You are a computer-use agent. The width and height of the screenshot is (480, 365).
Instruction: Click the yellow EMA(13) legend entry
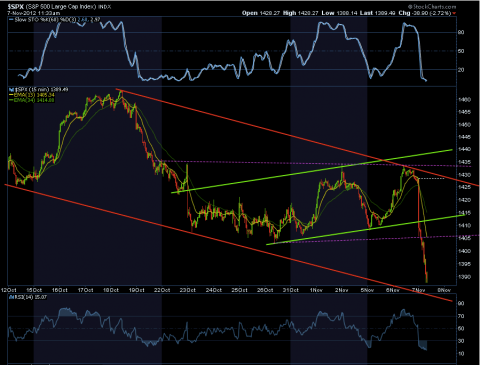click(x=32, y=95)
